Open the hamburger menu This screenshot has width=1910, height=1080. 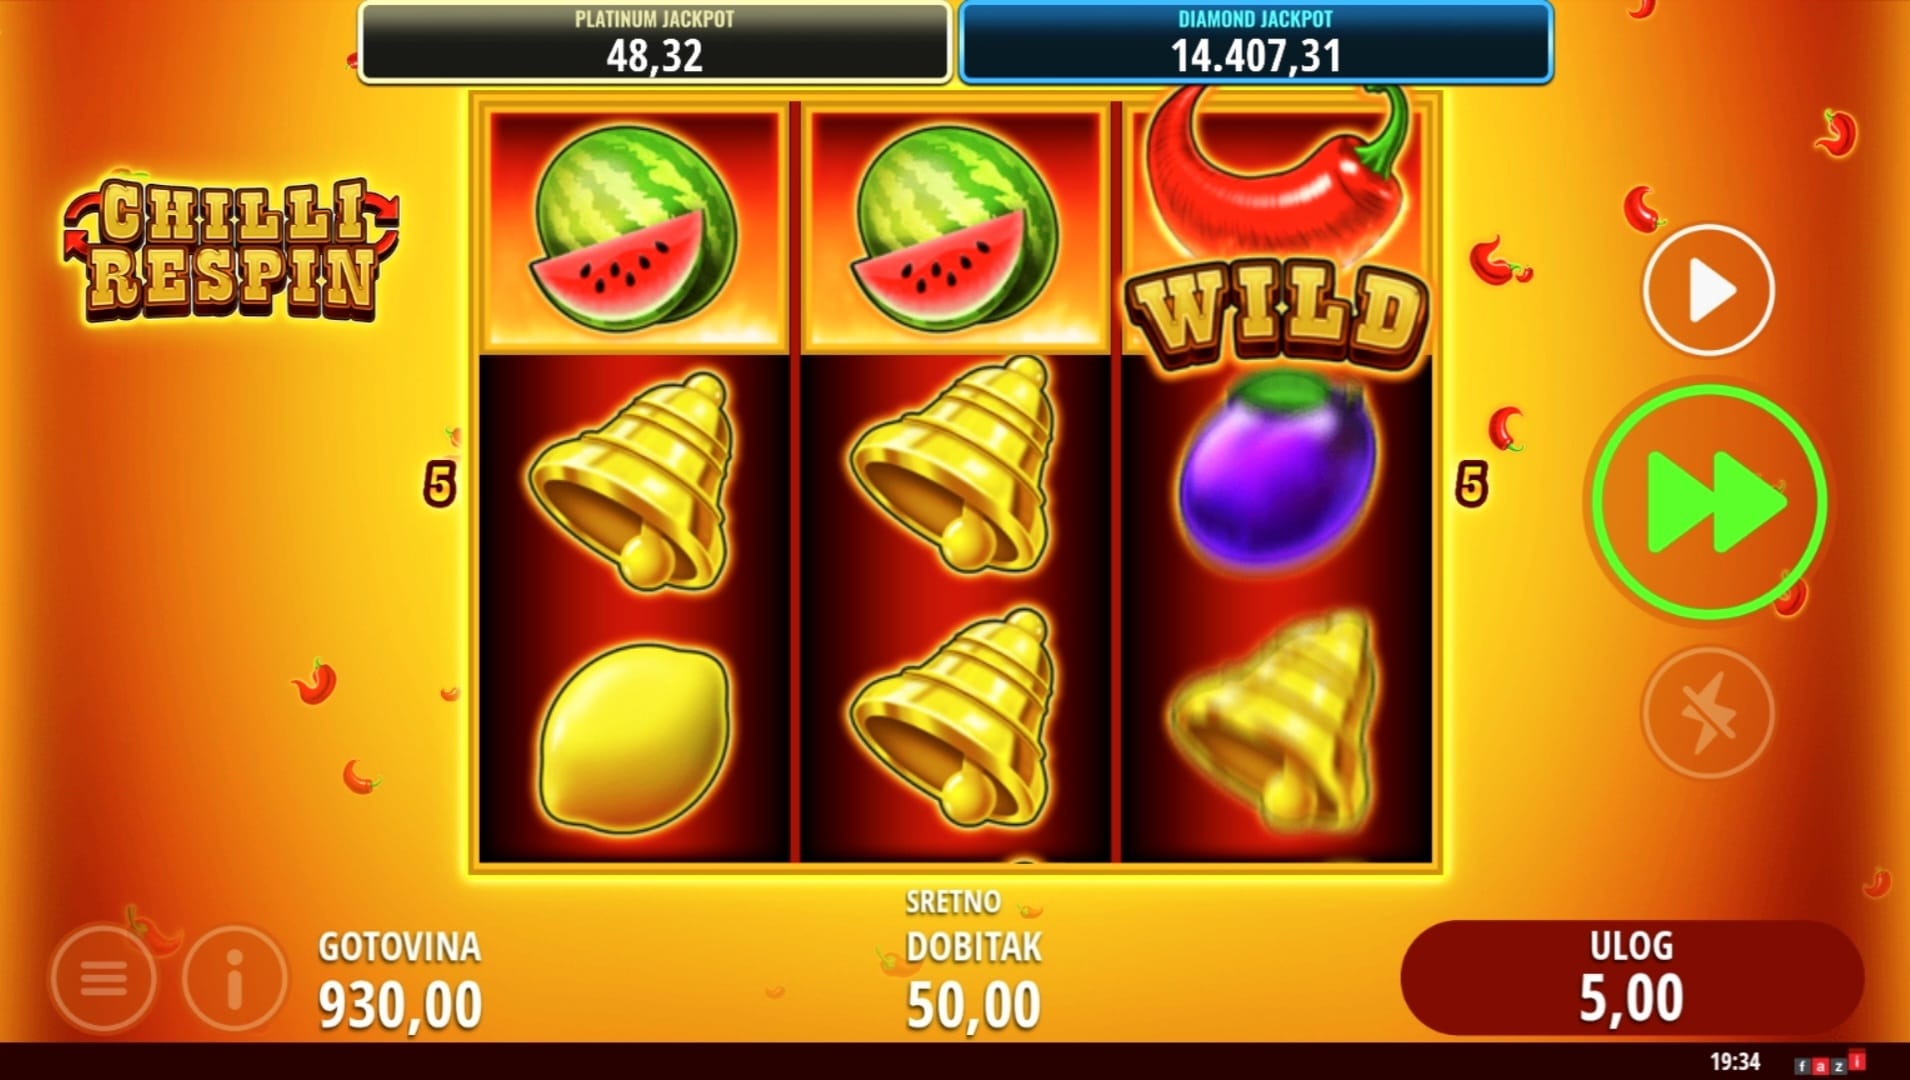click(103, 978)
